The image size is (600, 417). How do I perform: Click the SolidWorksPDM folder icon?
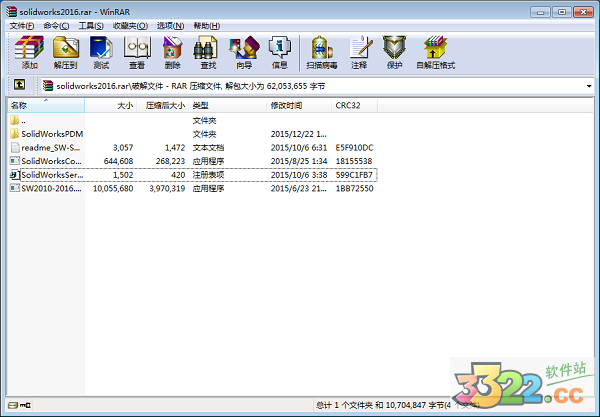point(15,134)
